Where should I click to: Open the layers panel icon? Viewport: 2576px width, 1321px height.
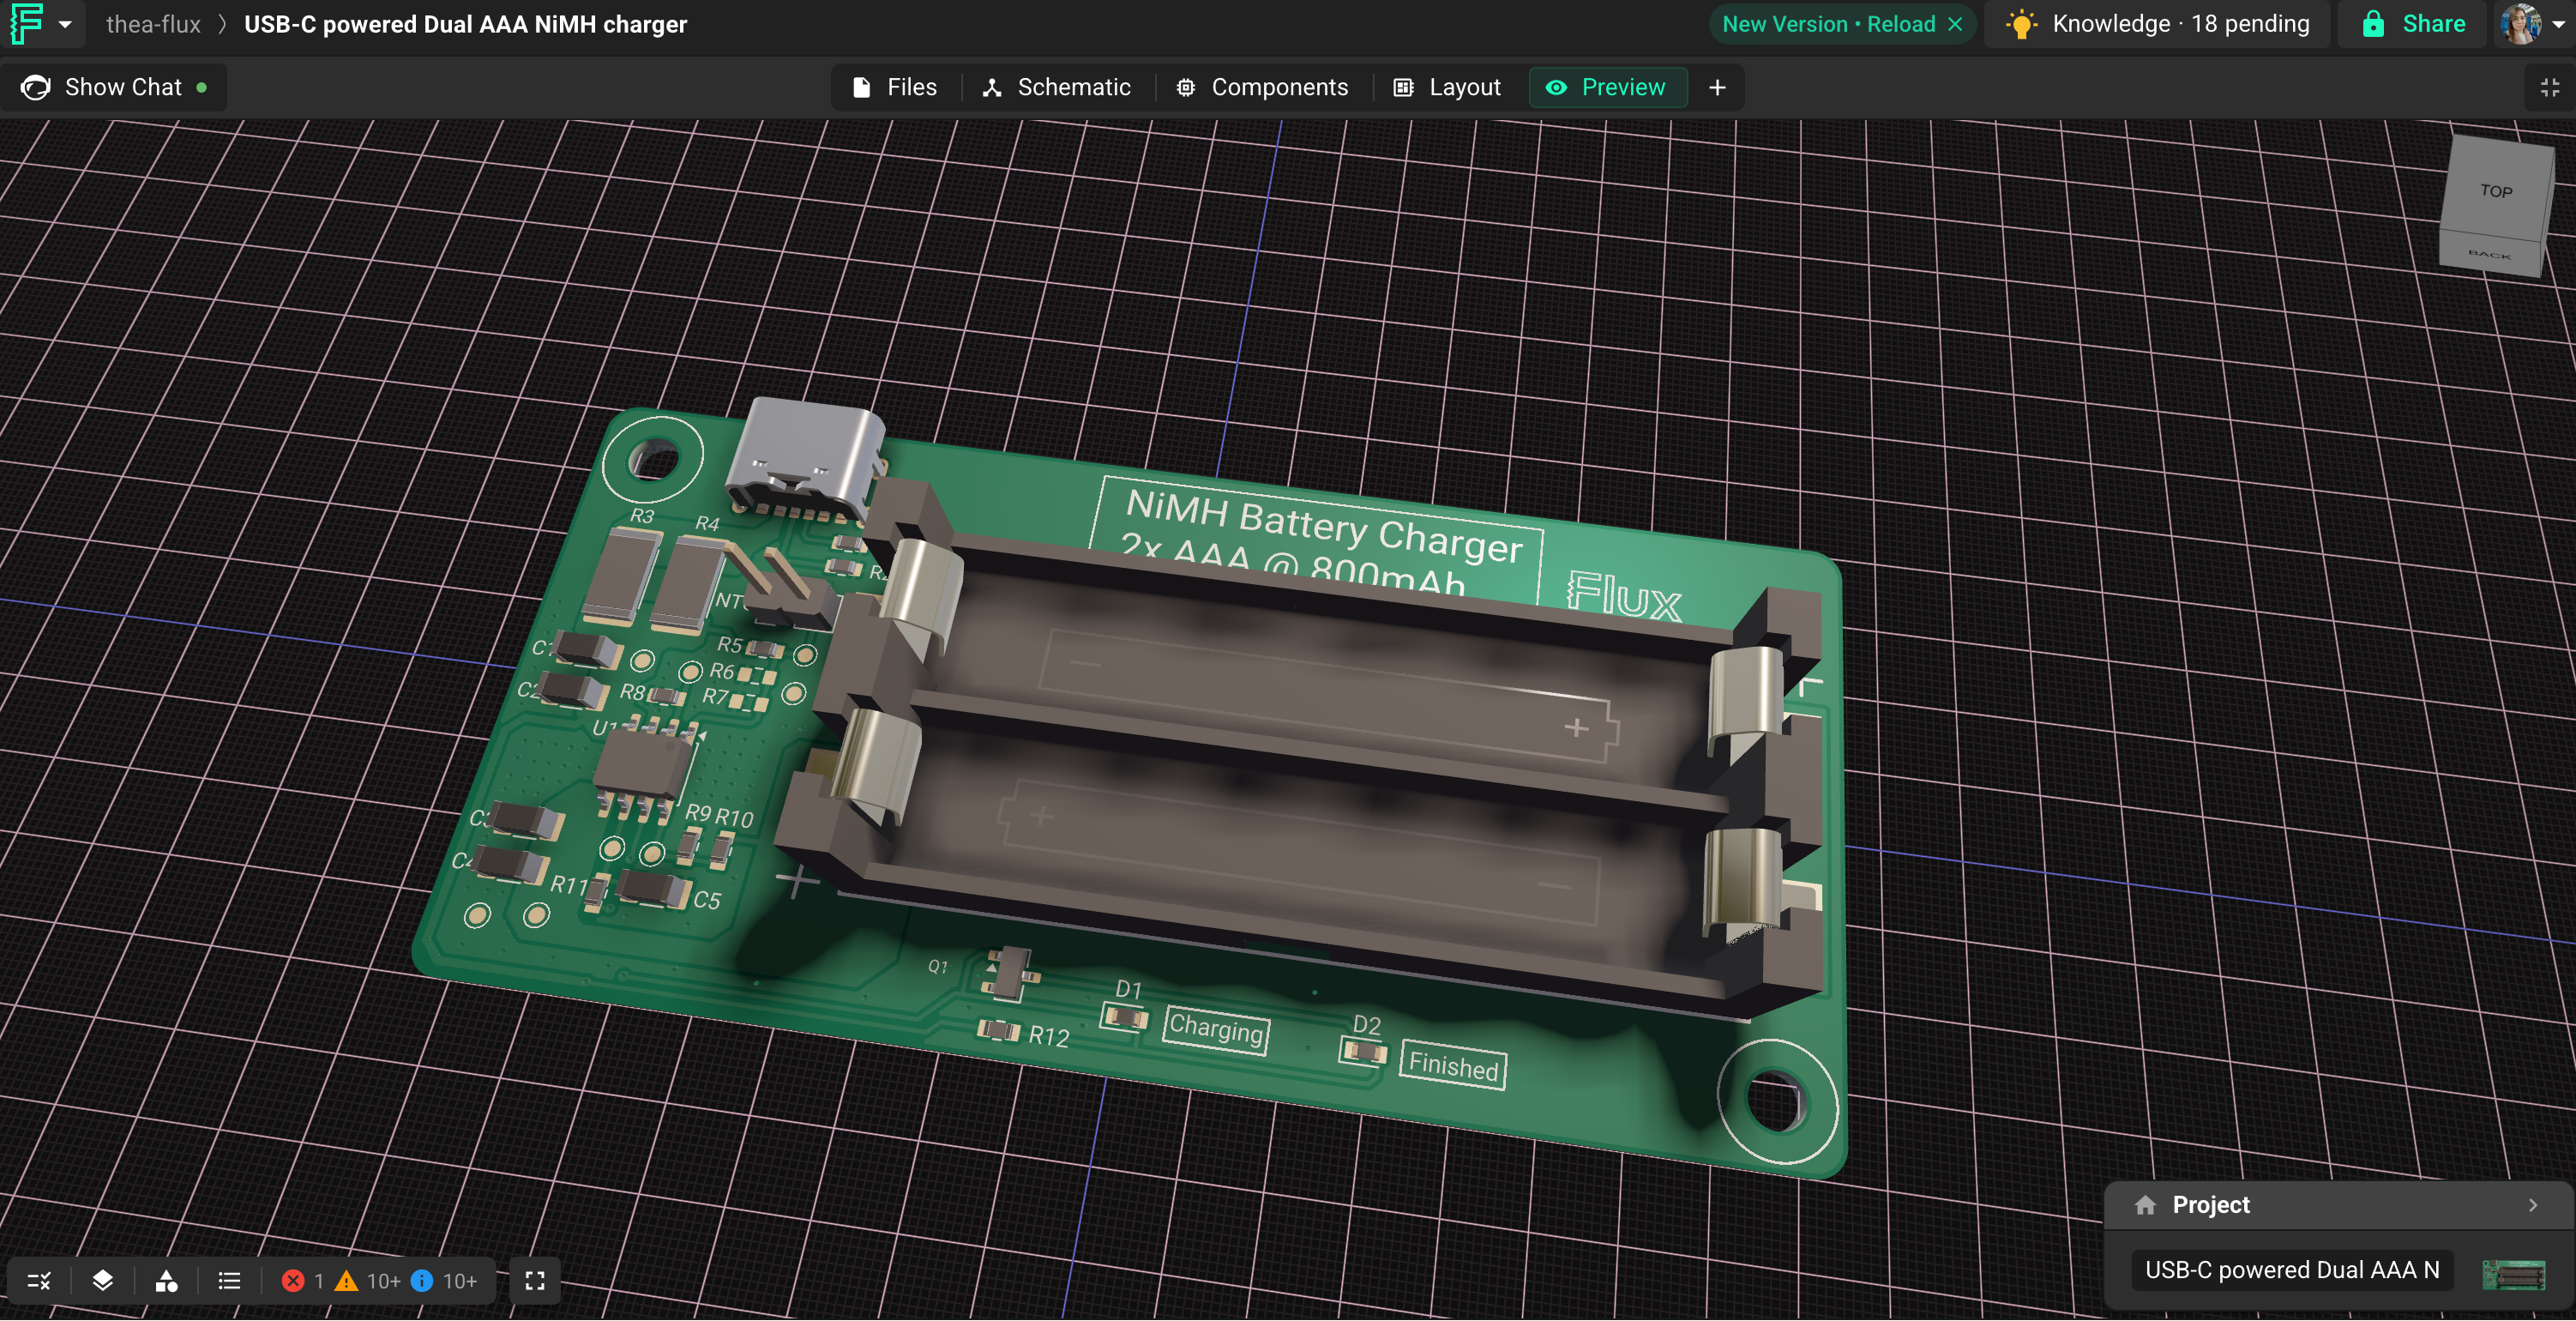[x=102, y=1281]
